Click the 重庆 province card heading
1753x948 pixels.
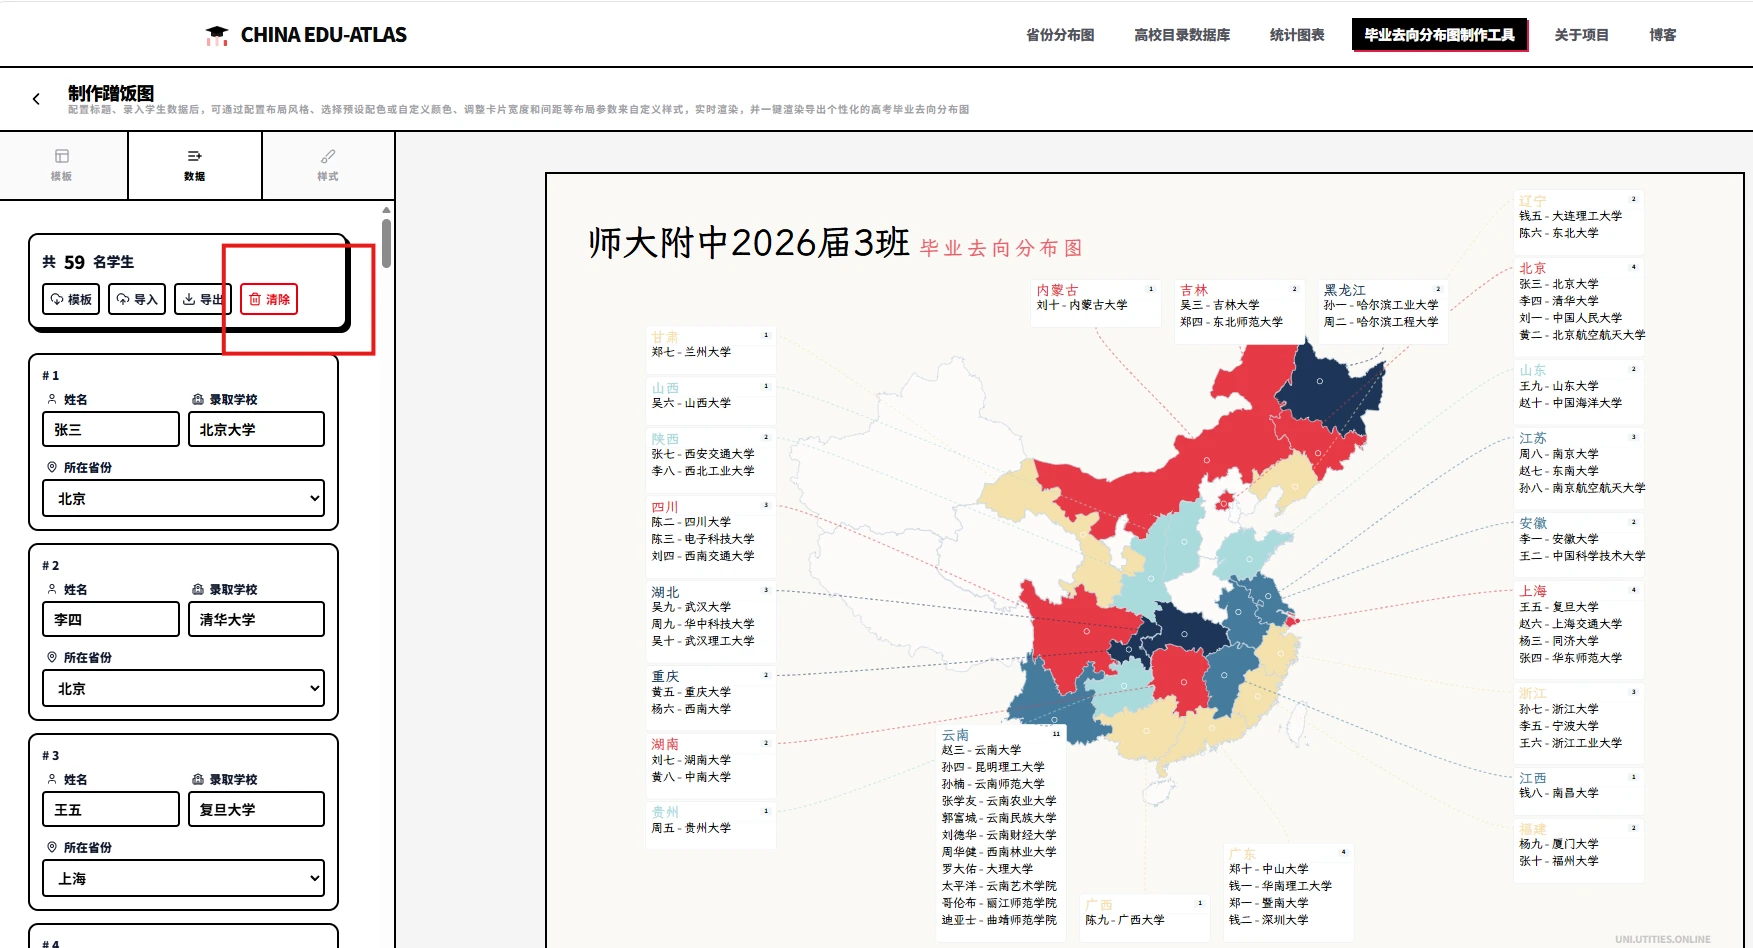(665, 677)
